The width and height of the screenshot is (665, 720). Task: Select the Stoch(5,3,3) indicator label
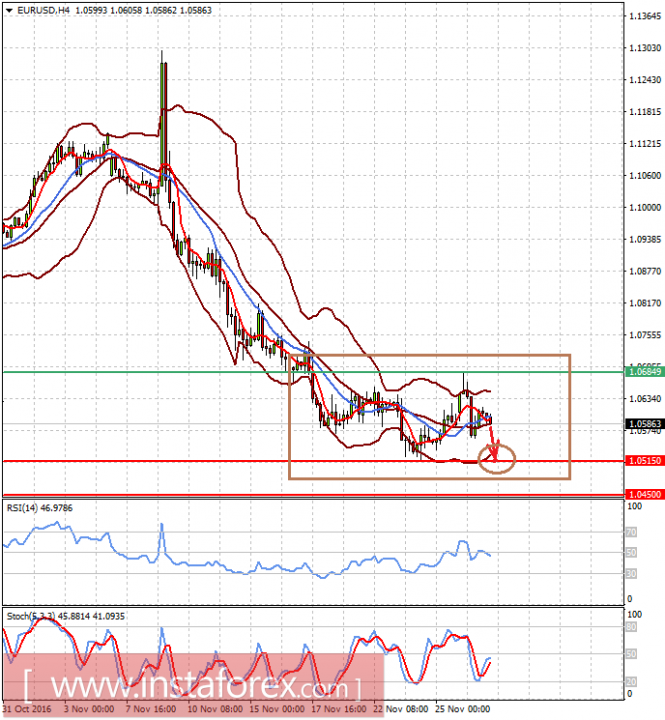(65, 616)
